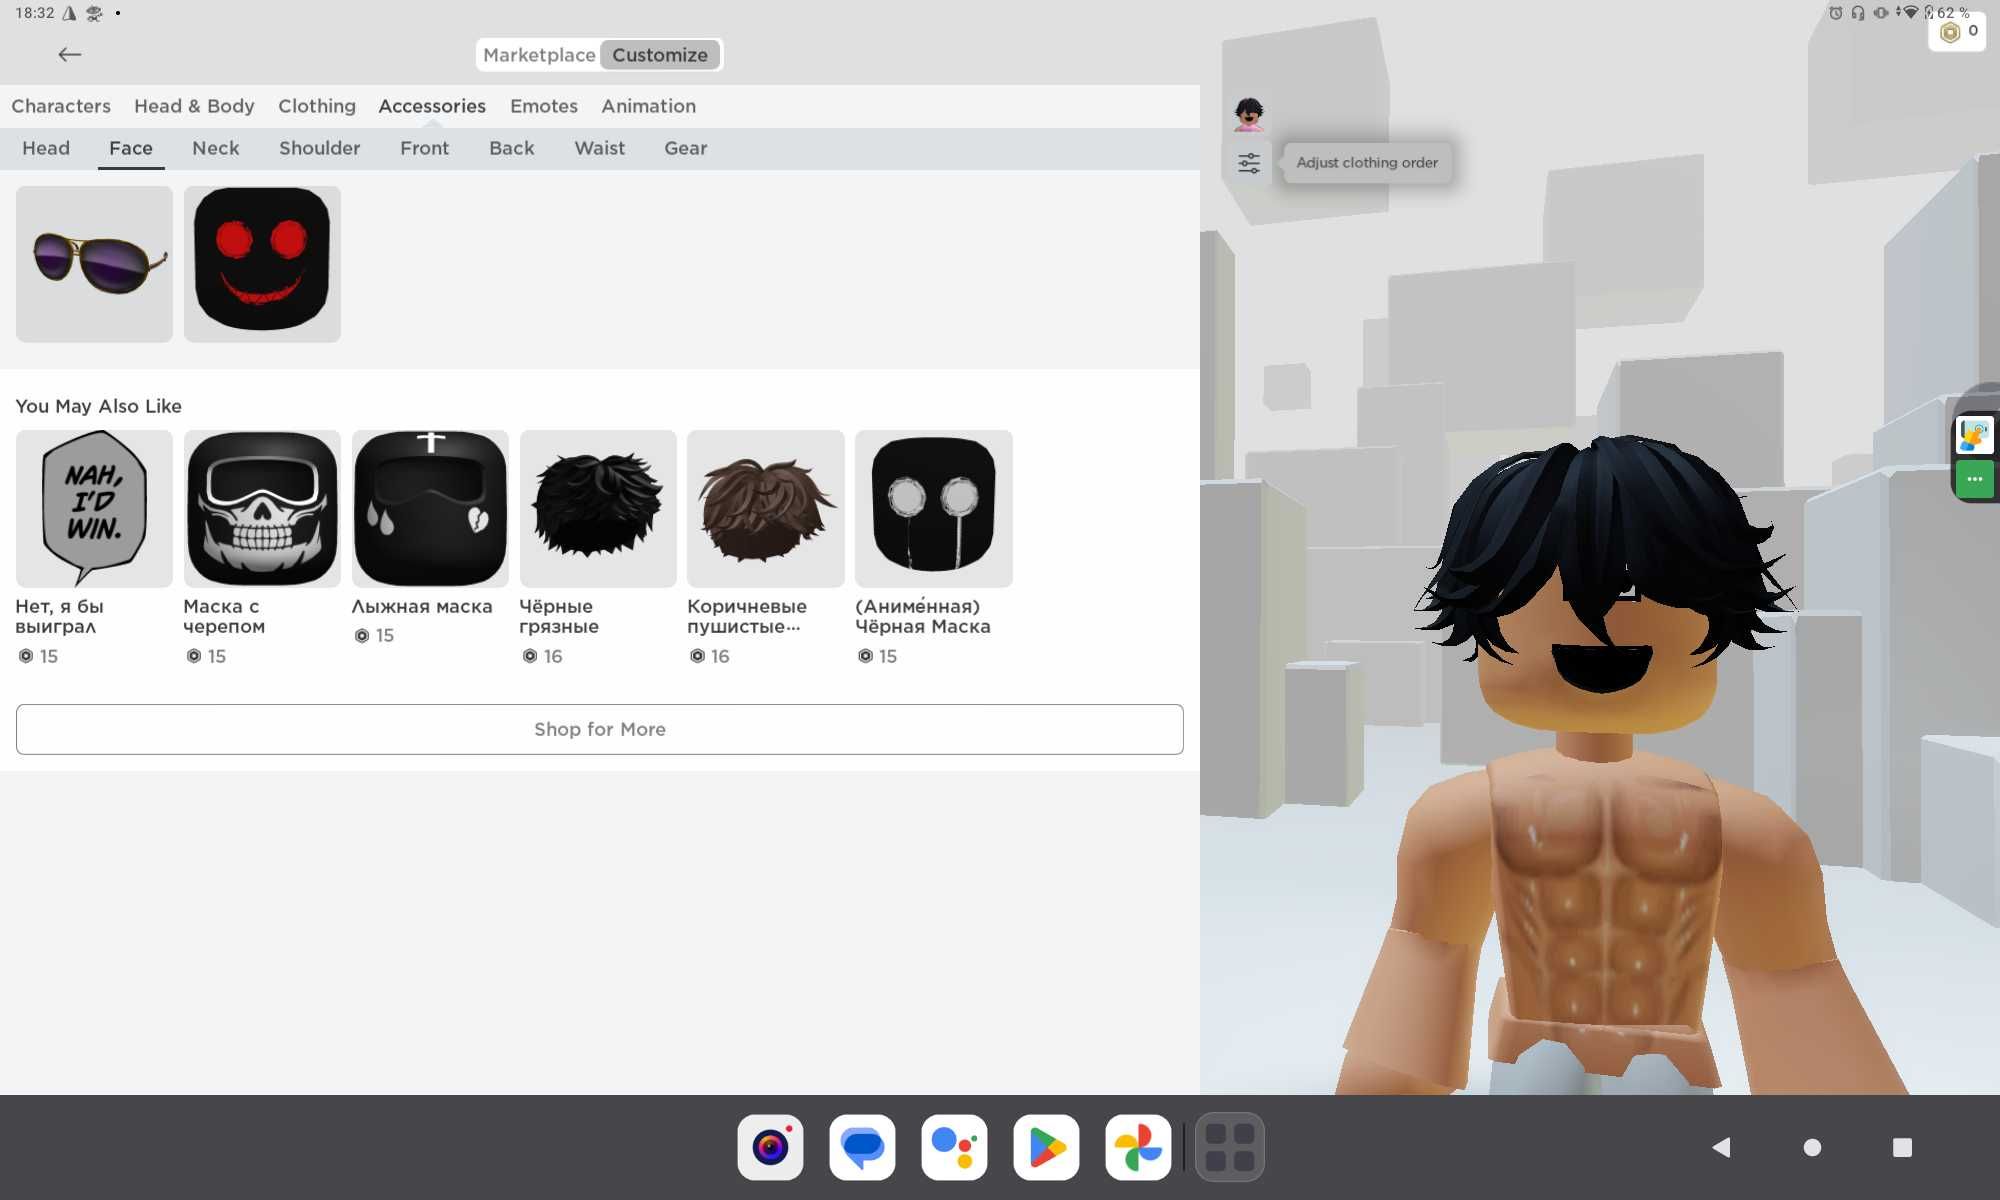Switch to the Marketplace tab
Screen dimensions: 2000x1200
pyautogui.click(x=539, y=54)
